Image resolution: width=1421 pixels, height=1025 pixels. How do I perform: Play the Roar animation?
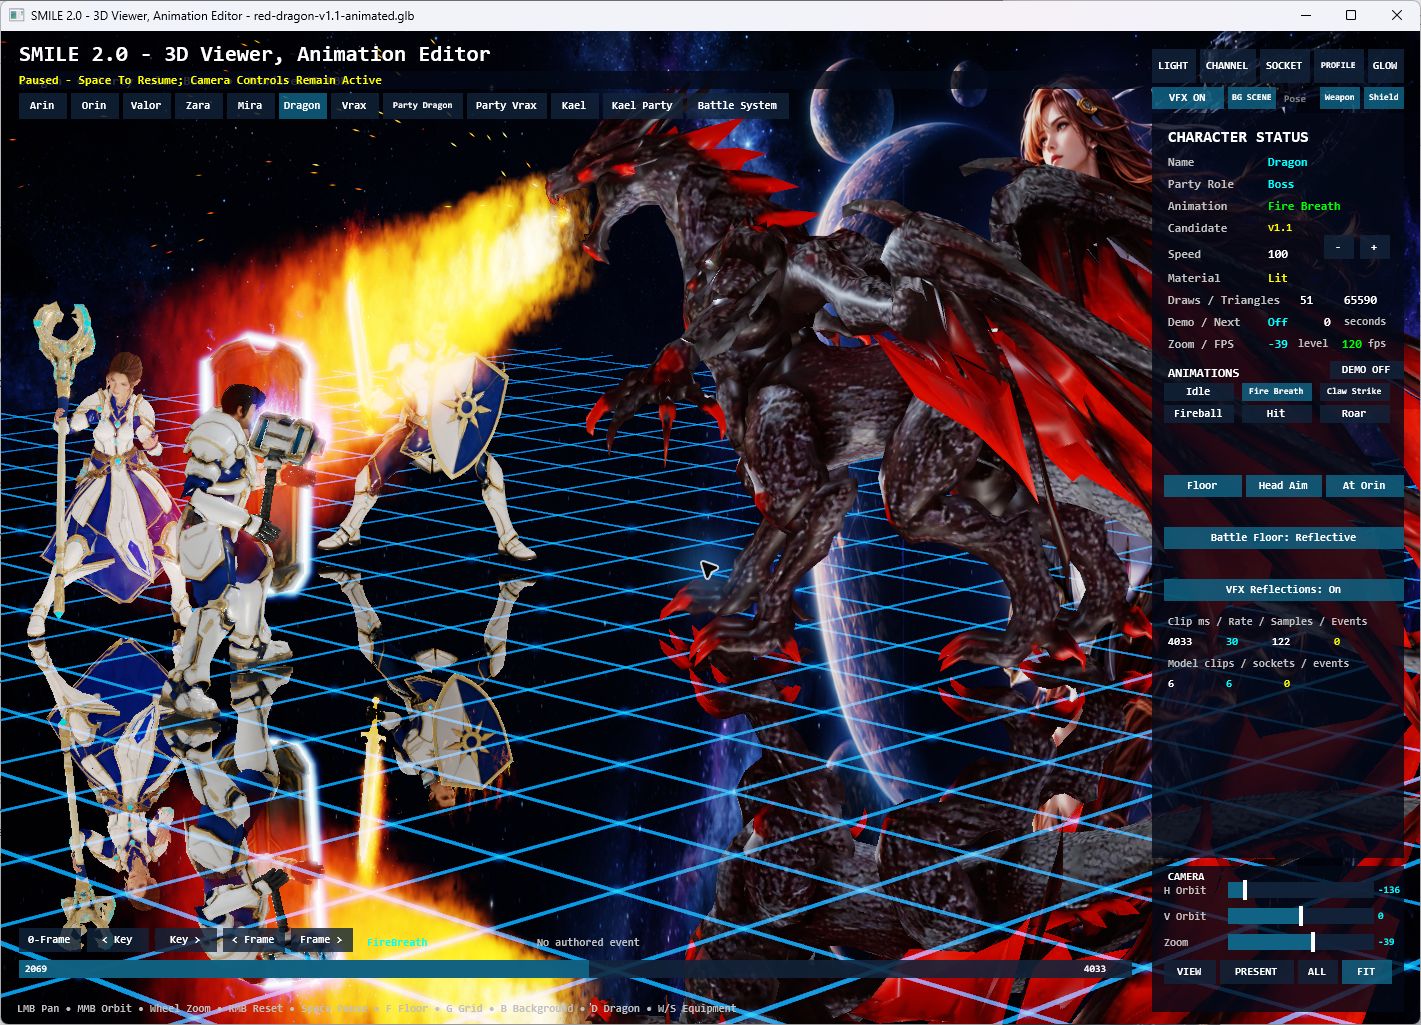tap(1354, 413)
